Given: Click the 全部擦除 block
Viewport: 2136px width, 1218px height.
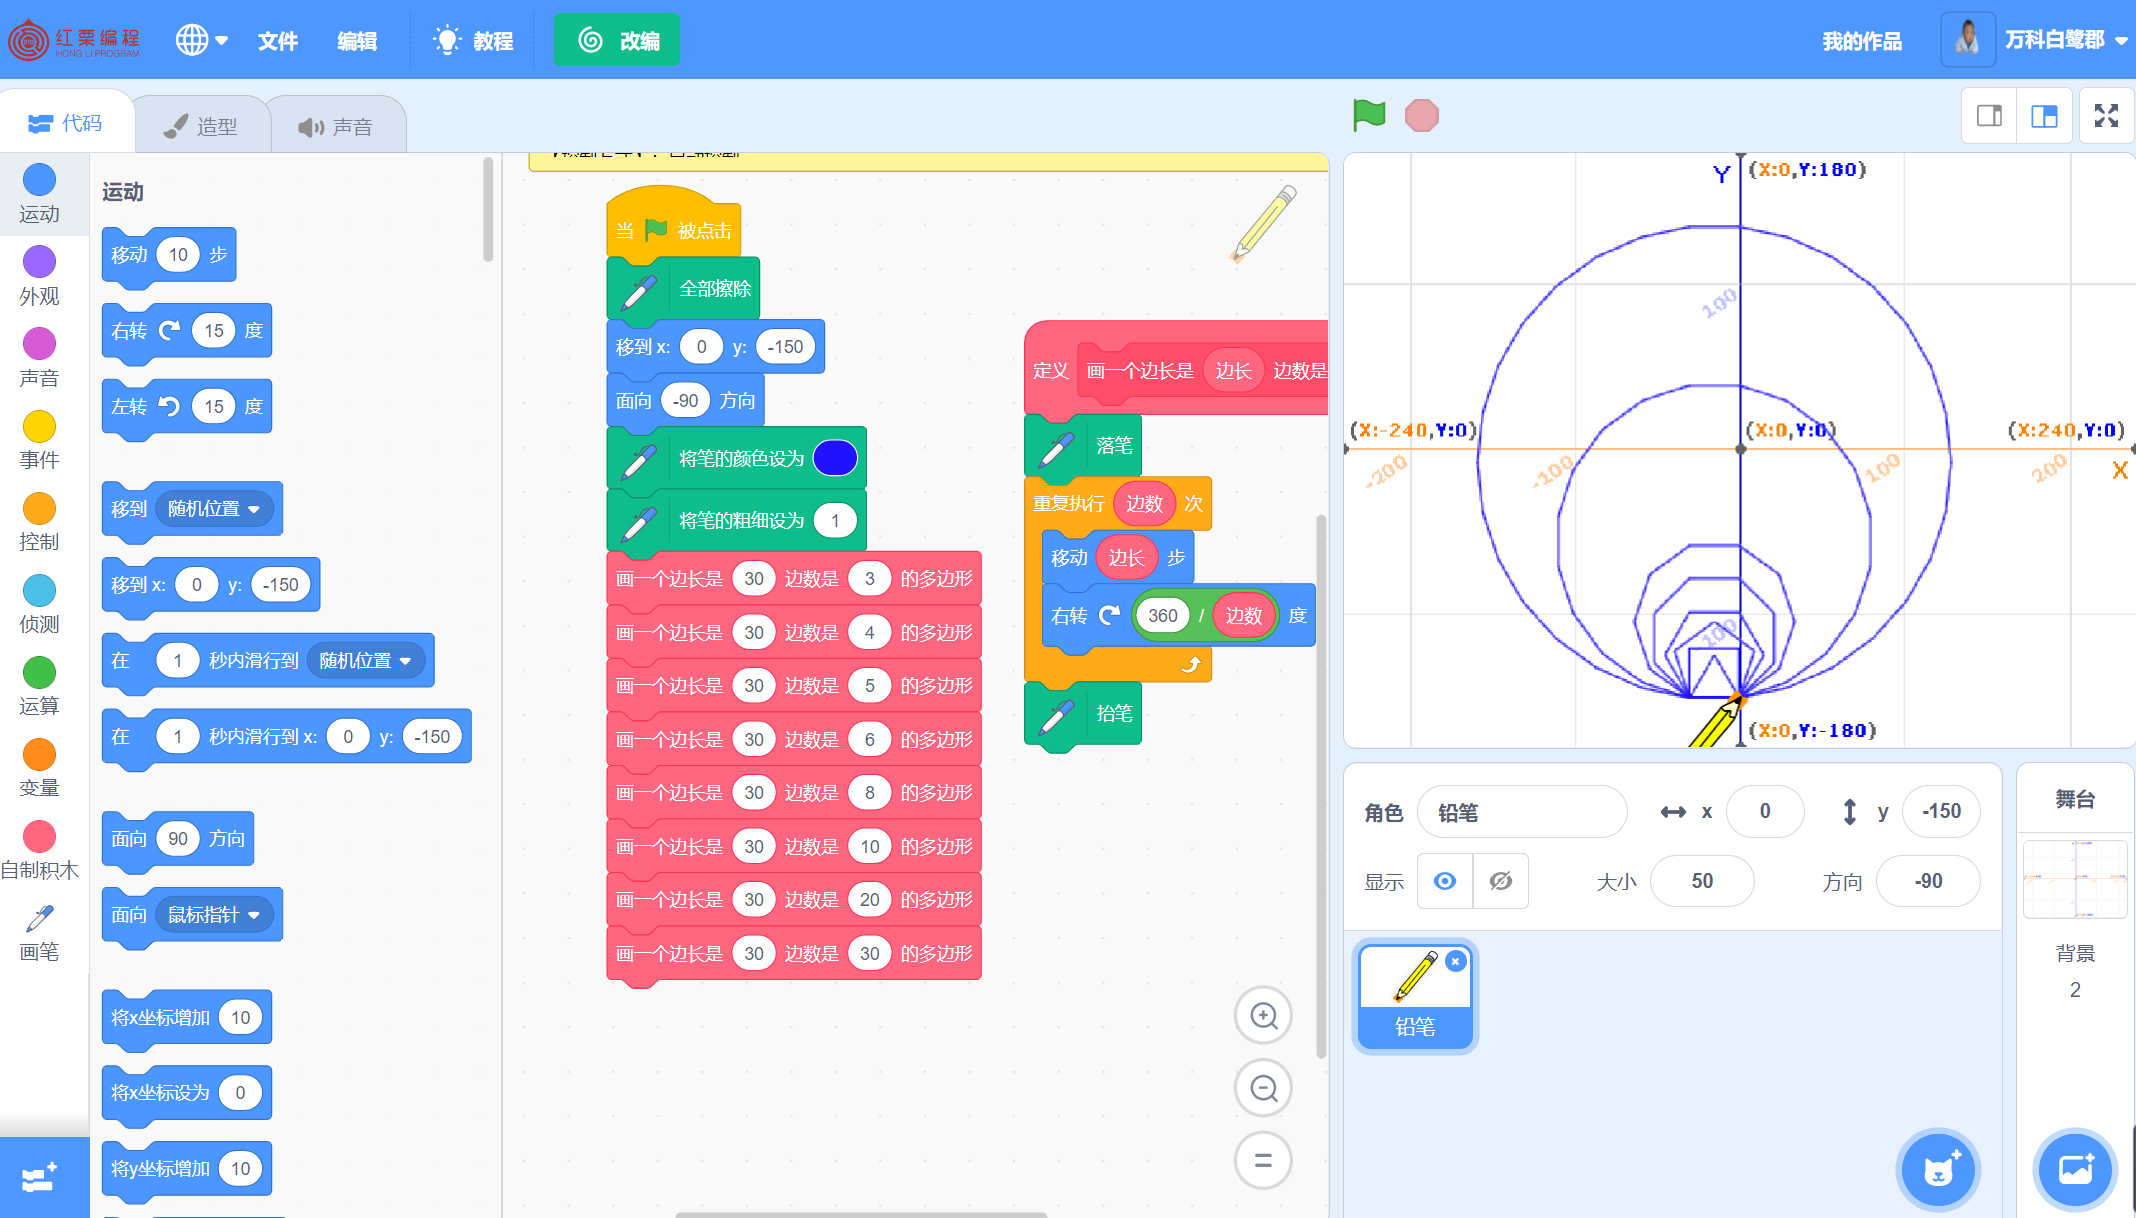Looking at the screenshot, I should (683, 289).
